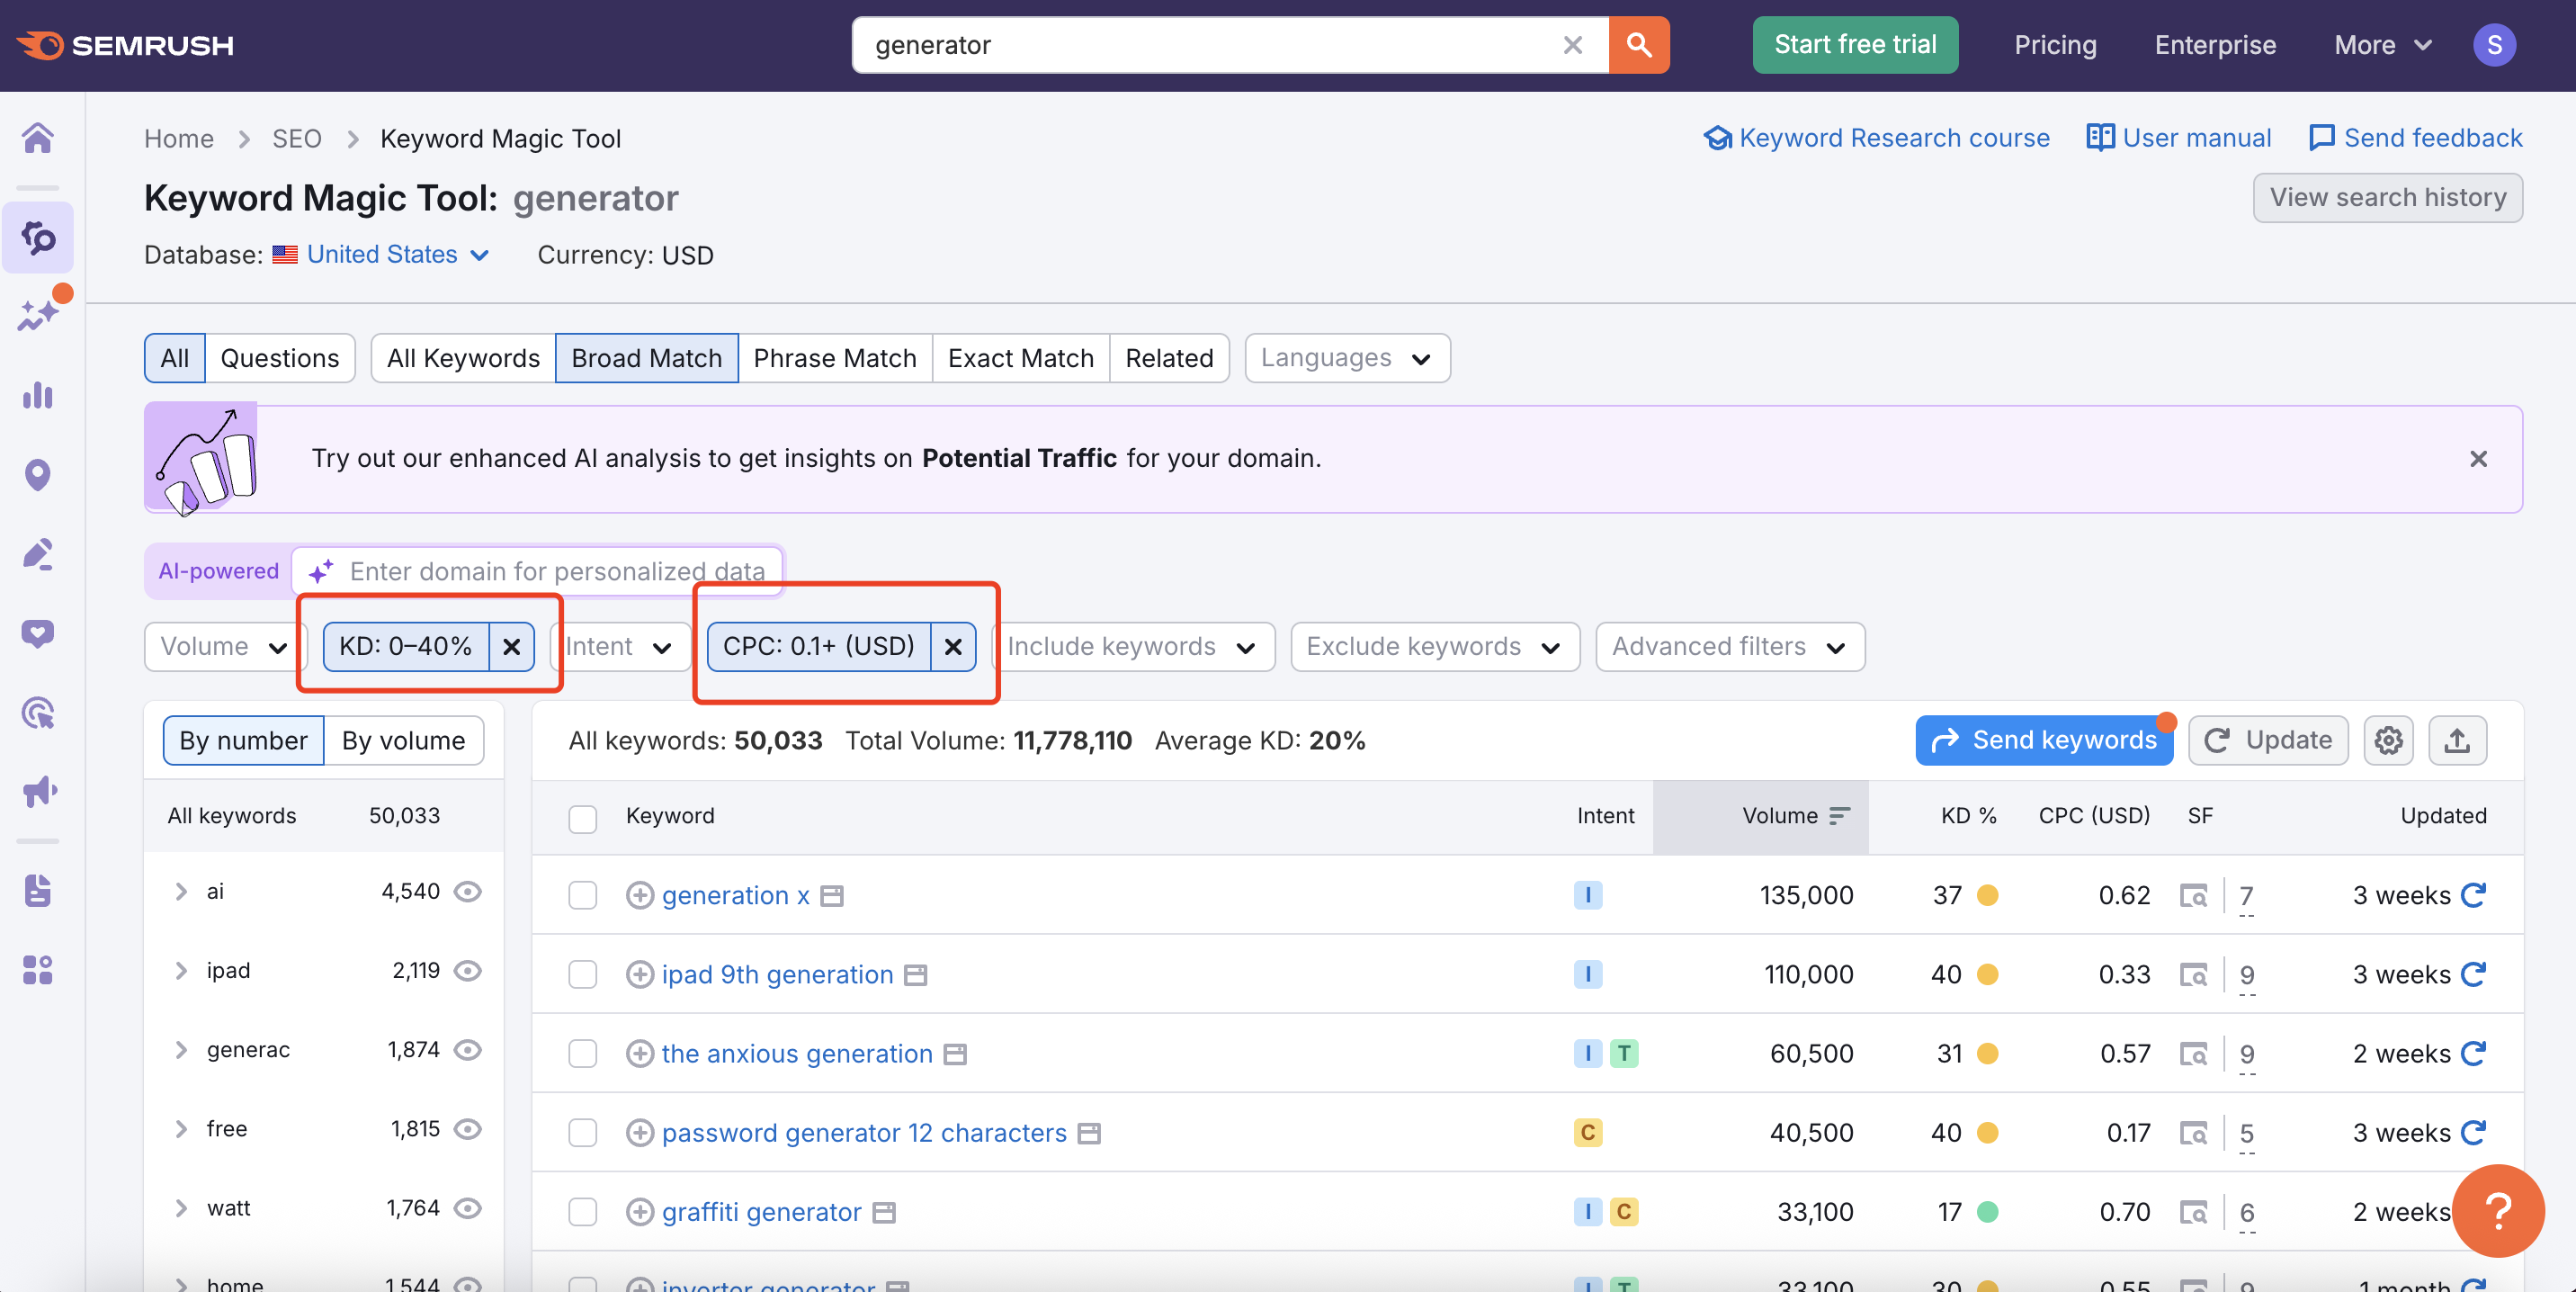Image resolution: width=2576 pixels, height=1292 pixels.
Task: Click the personalized data domain field
Action: point(538,572)
